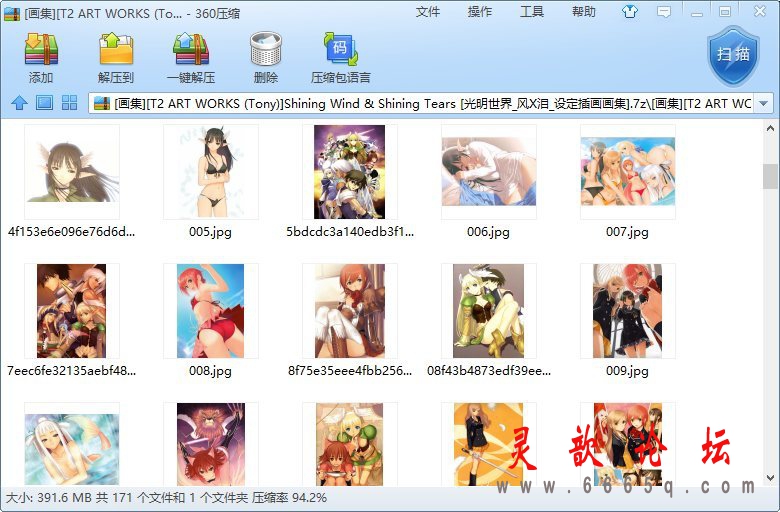This screenshot has width=780, height=512.
Task: Switch to the single large view icon
Action: [x=45, y=103]
